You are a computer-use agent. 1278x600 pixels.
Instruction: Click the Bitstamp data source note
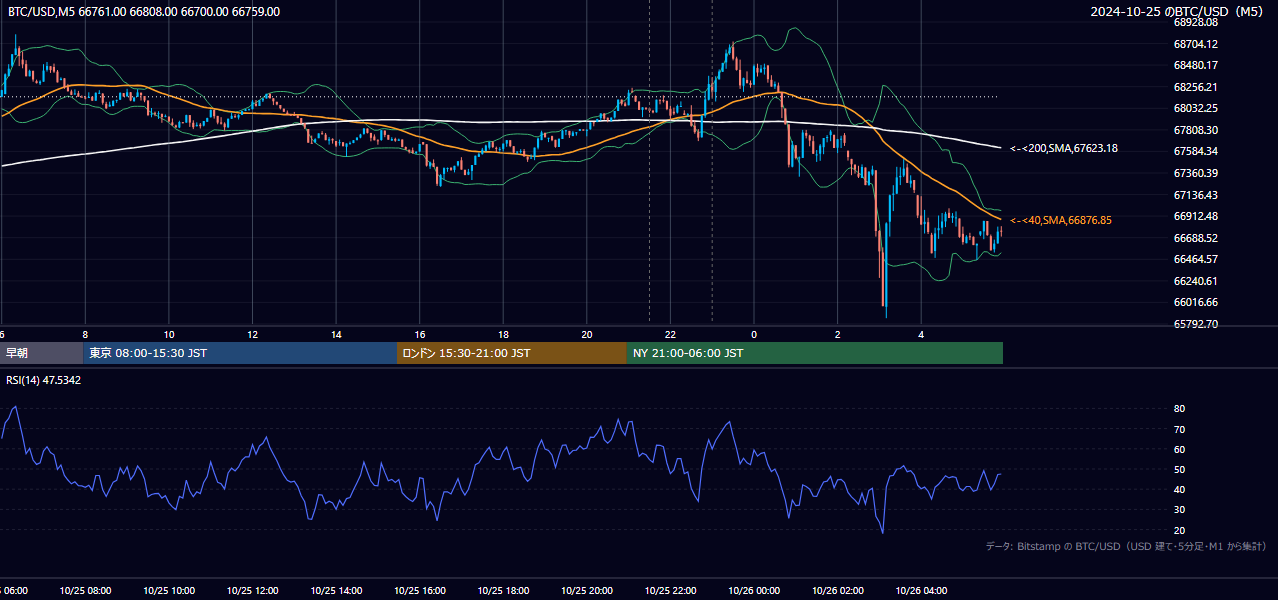(x=1126, y=546)
